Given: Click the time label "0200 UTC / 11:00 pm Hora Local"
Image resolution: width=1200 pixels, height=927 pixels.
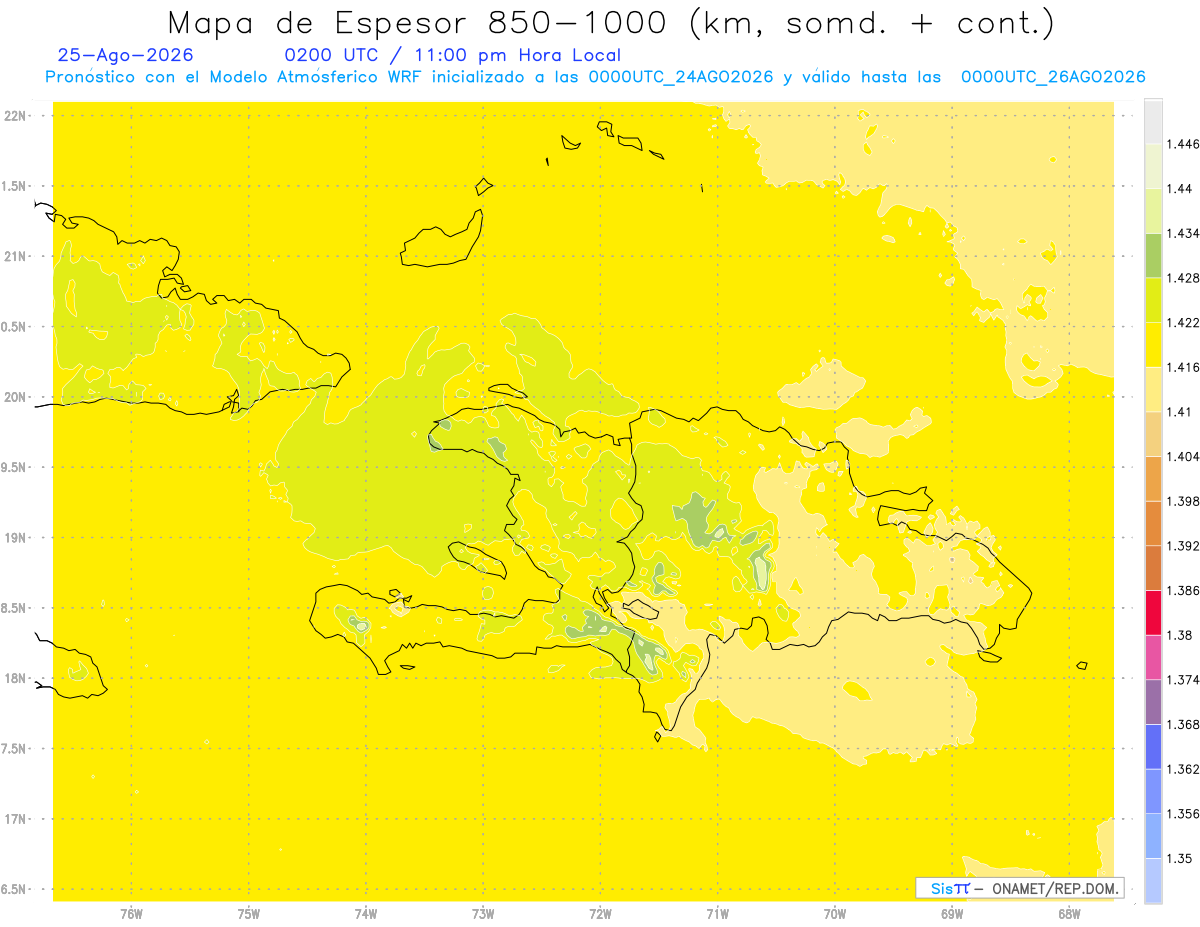Looking at the screenshot, I should (453, 55).
